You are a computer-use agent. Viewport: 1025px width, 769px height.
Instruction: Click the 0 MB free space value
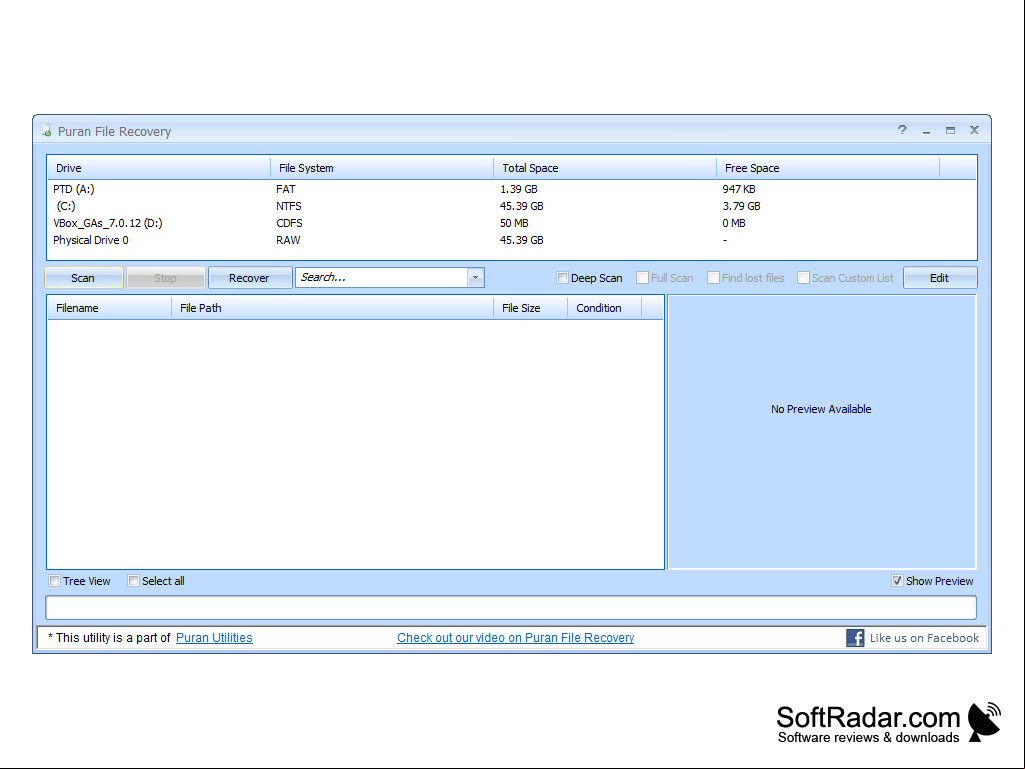733,223
